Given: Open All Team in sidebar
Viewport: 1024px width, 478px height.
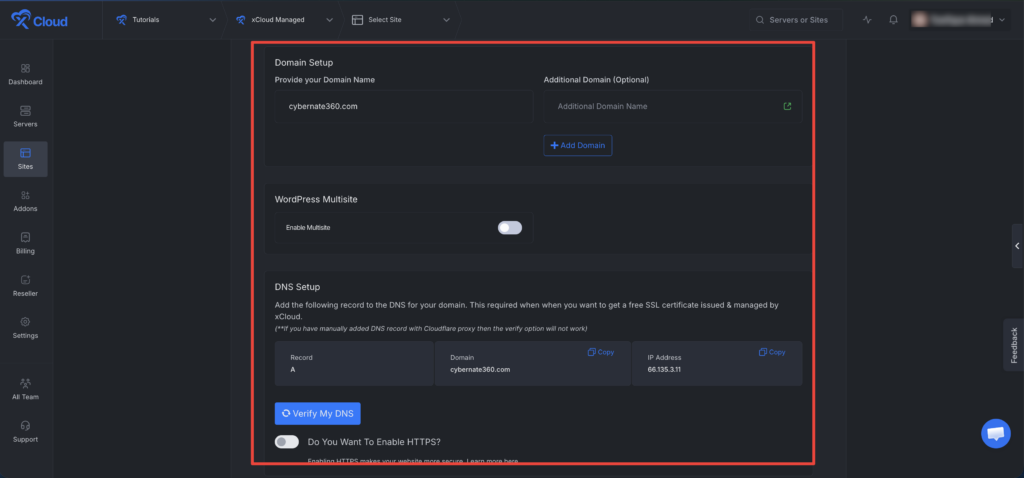Looking at the screenshot, I should pyautogui.click(x=25, y=389).
